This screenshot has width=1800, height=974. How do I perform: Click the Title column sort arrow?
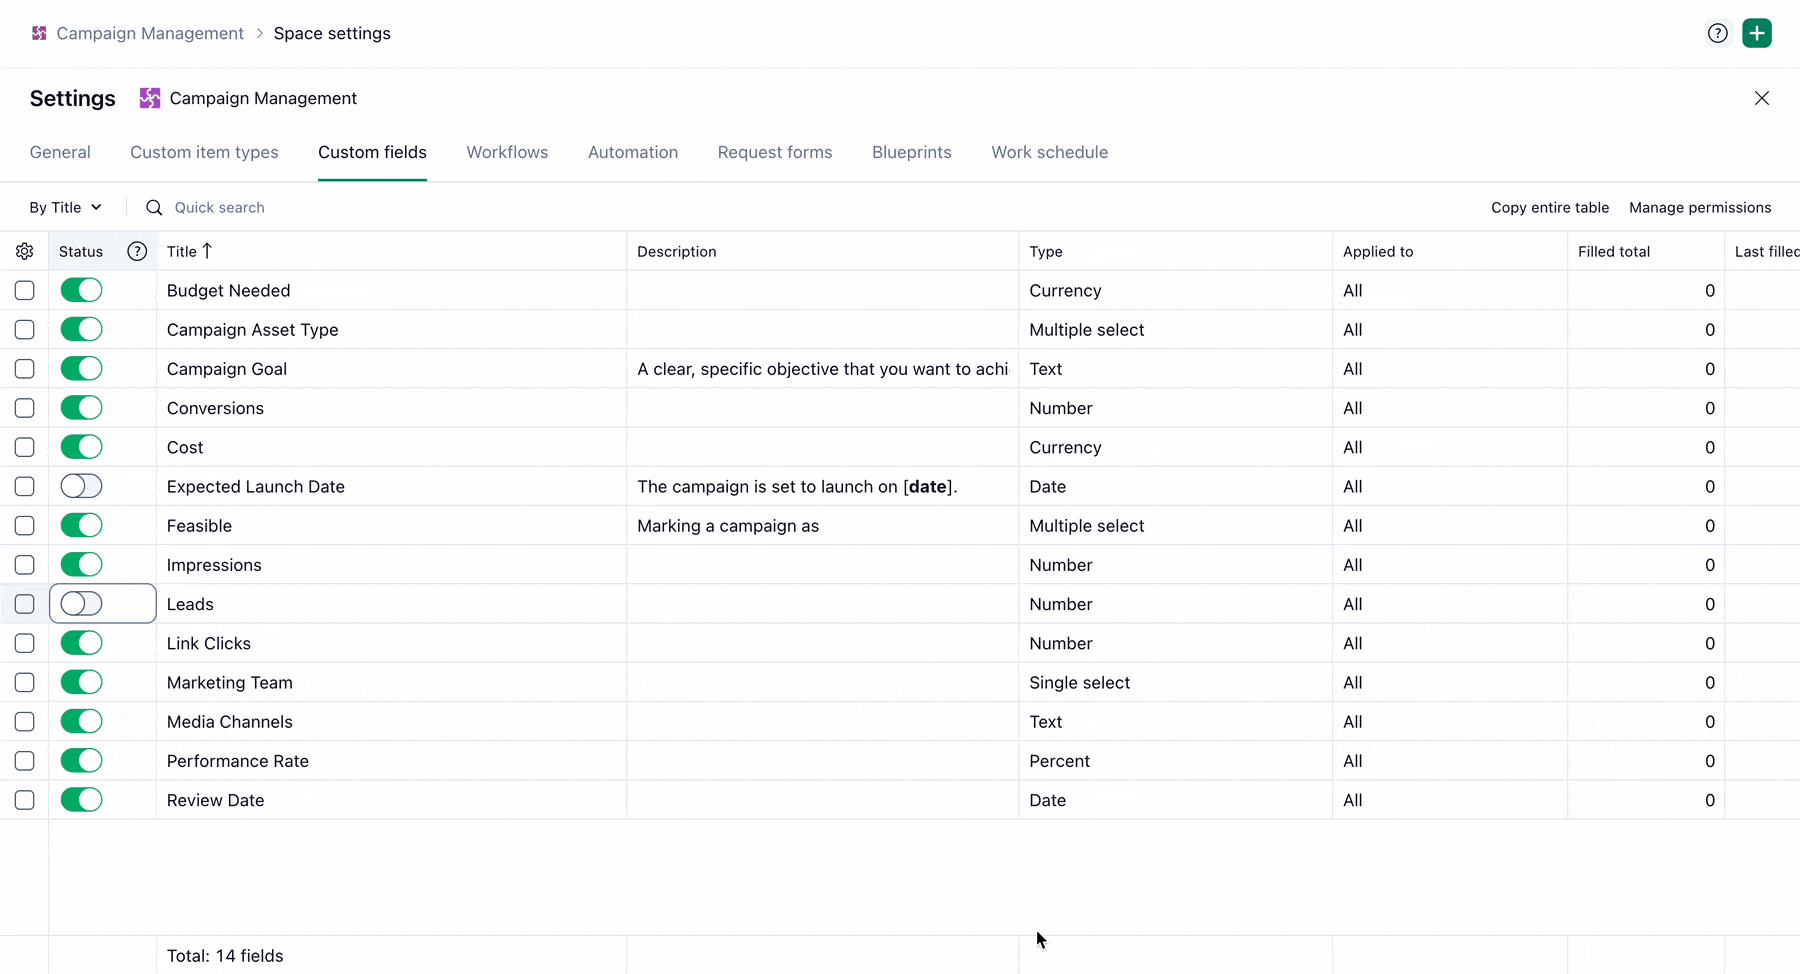207,251
